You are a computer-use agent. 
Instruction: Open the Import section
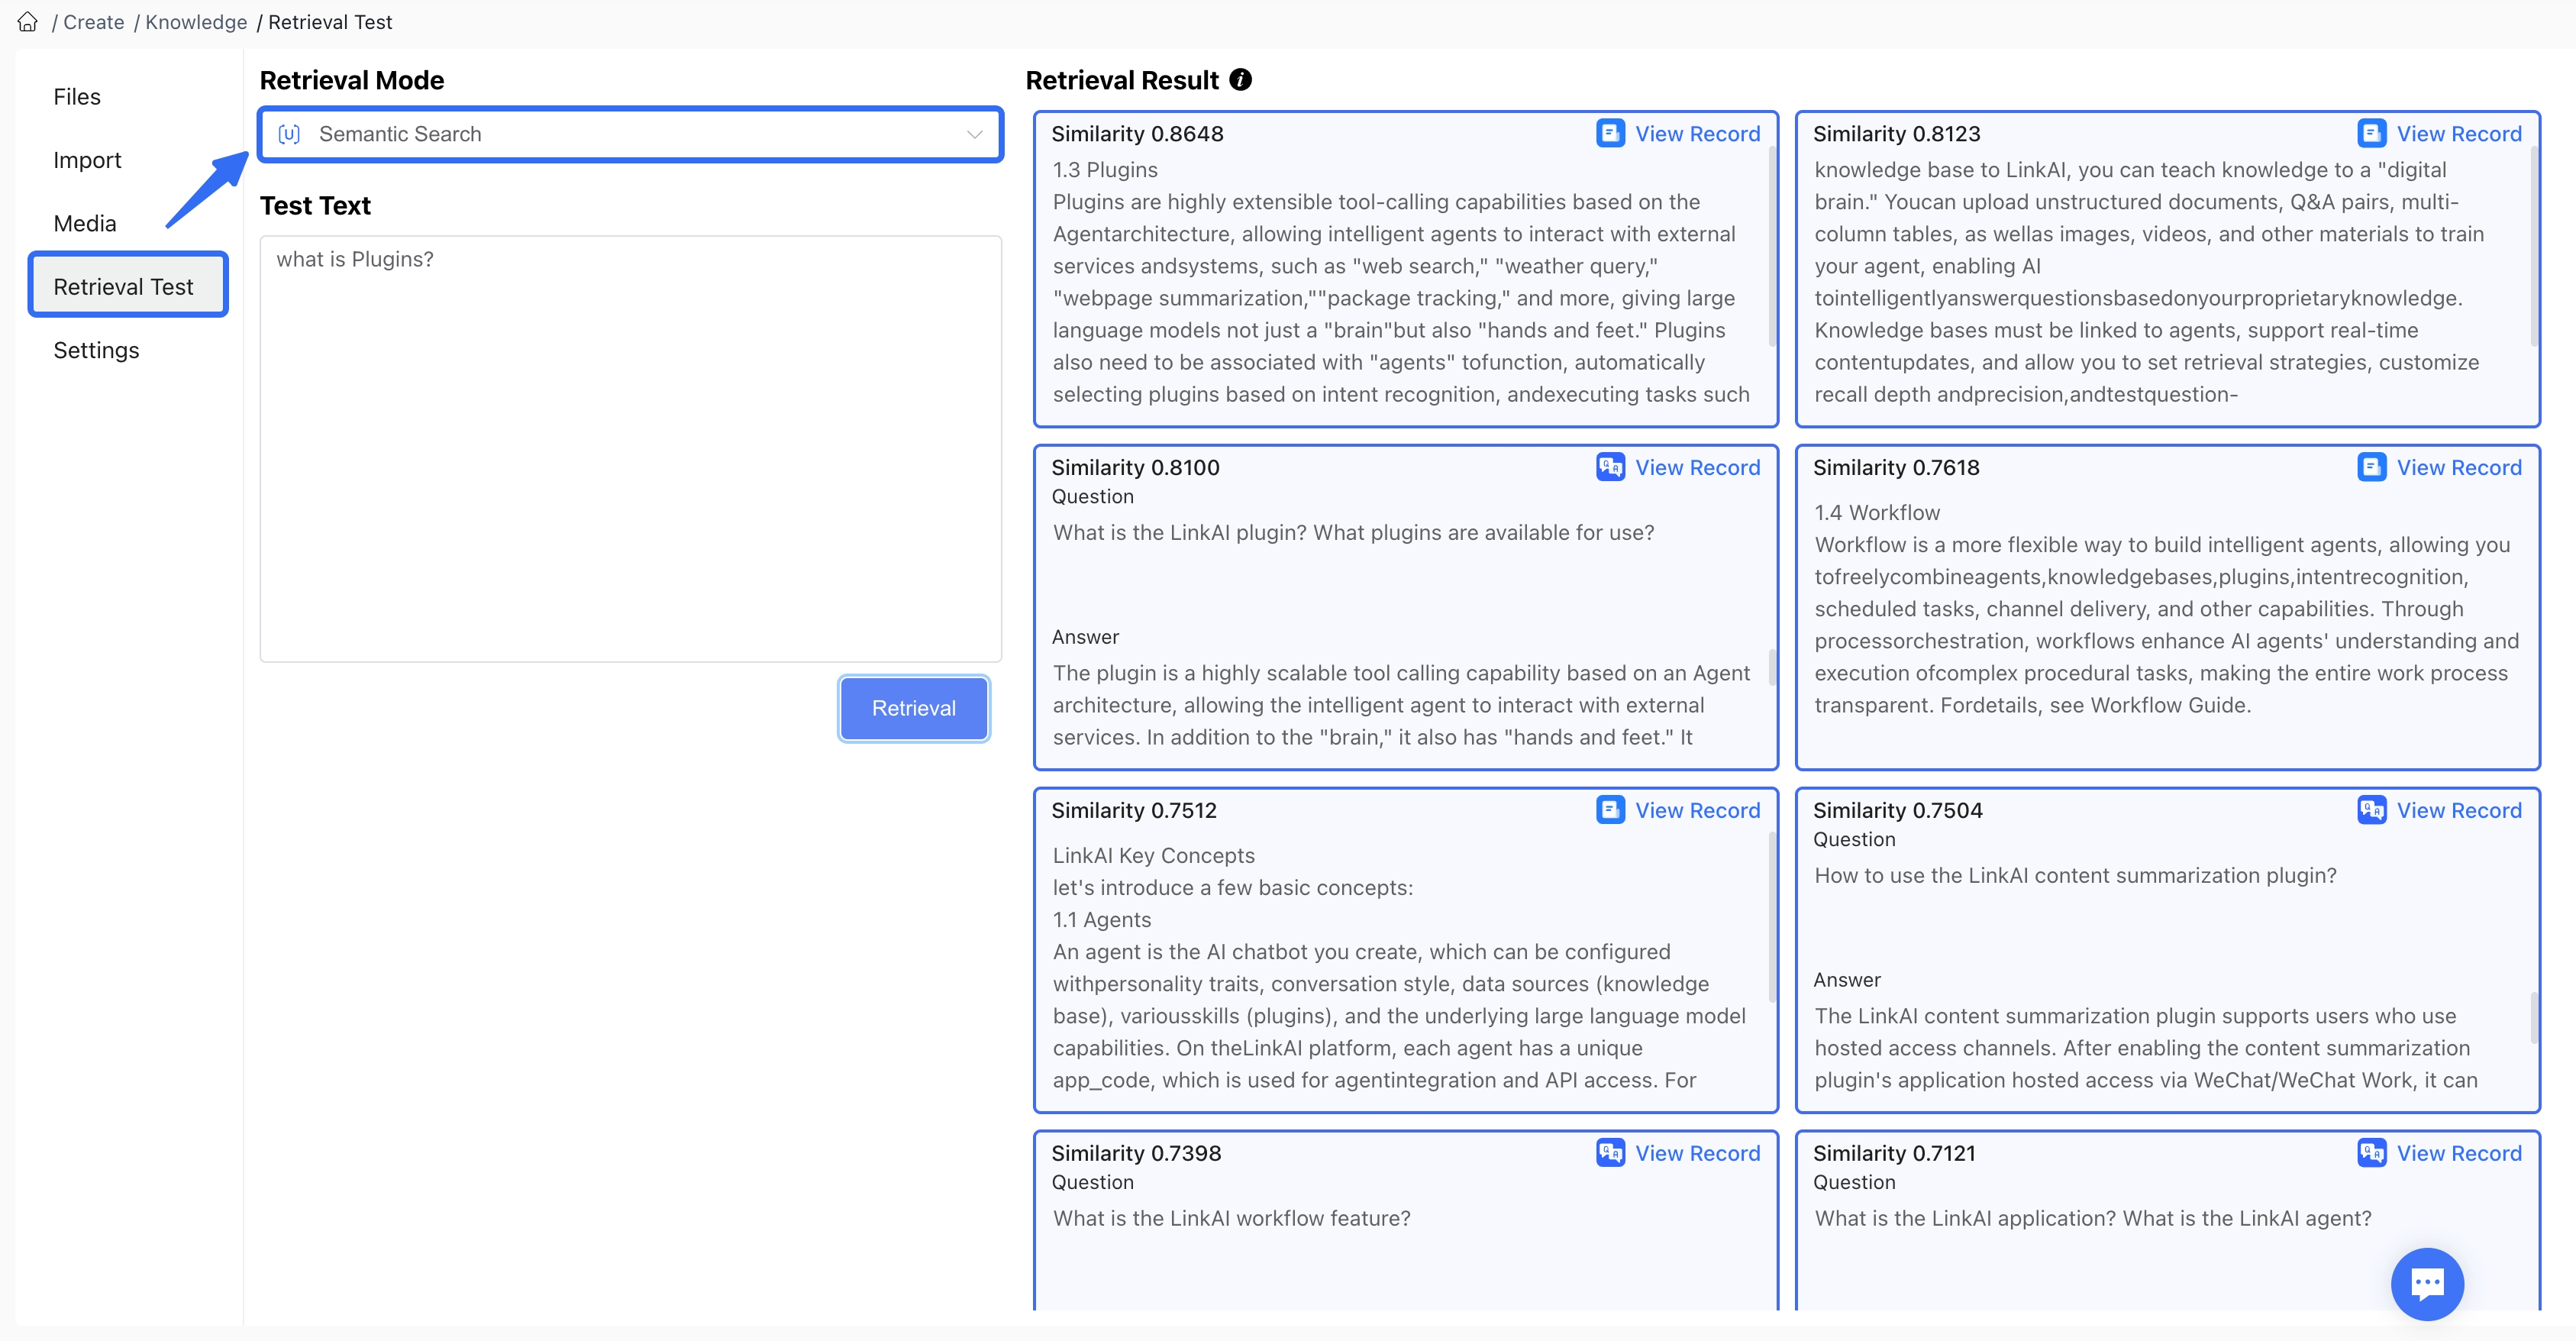tap(87, 160)
